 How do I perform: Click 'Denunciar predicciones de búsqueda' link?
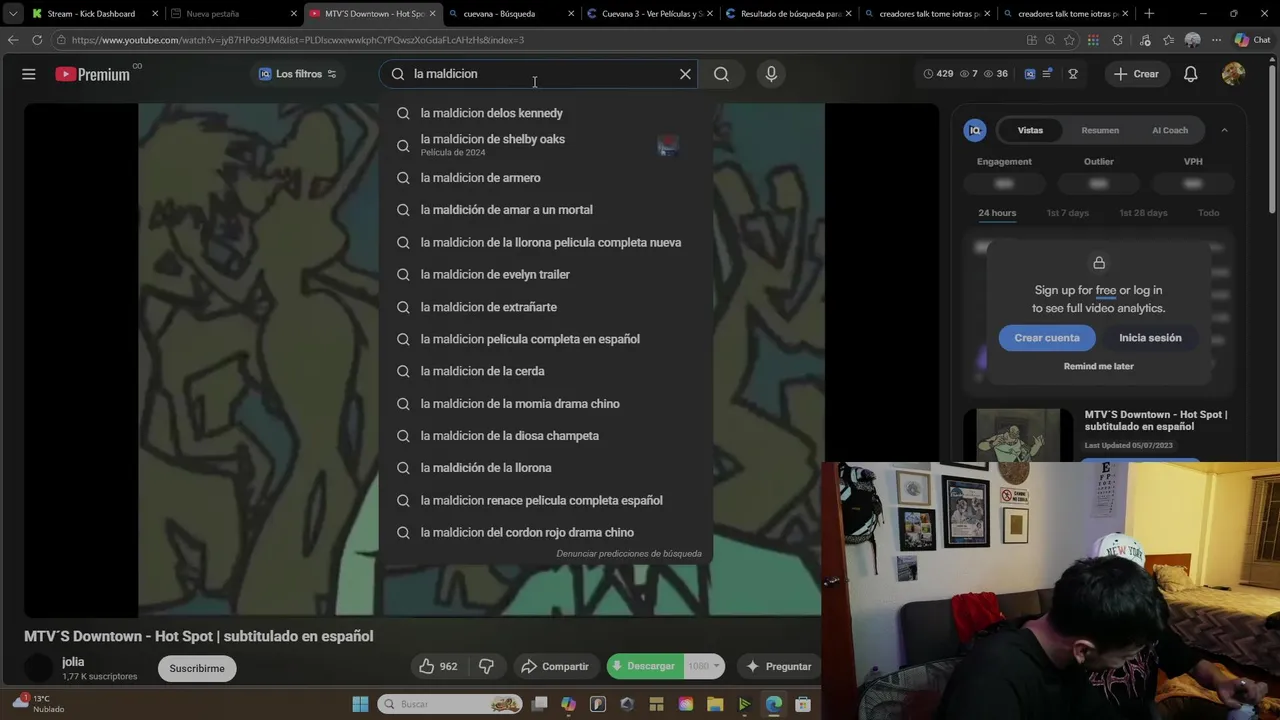coord(629,553)
